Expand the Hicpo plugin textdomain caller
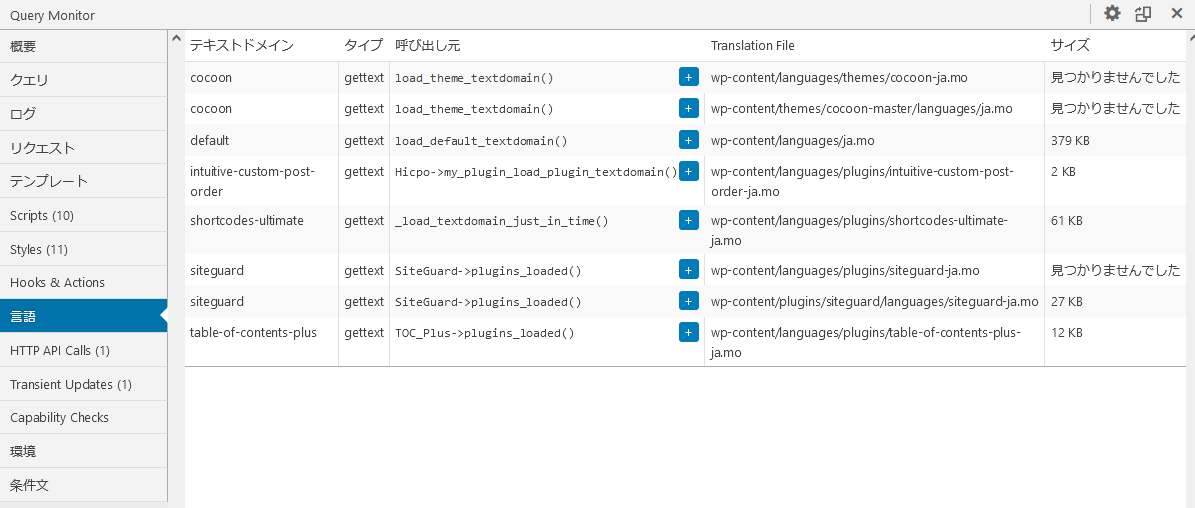 [688, 172]
